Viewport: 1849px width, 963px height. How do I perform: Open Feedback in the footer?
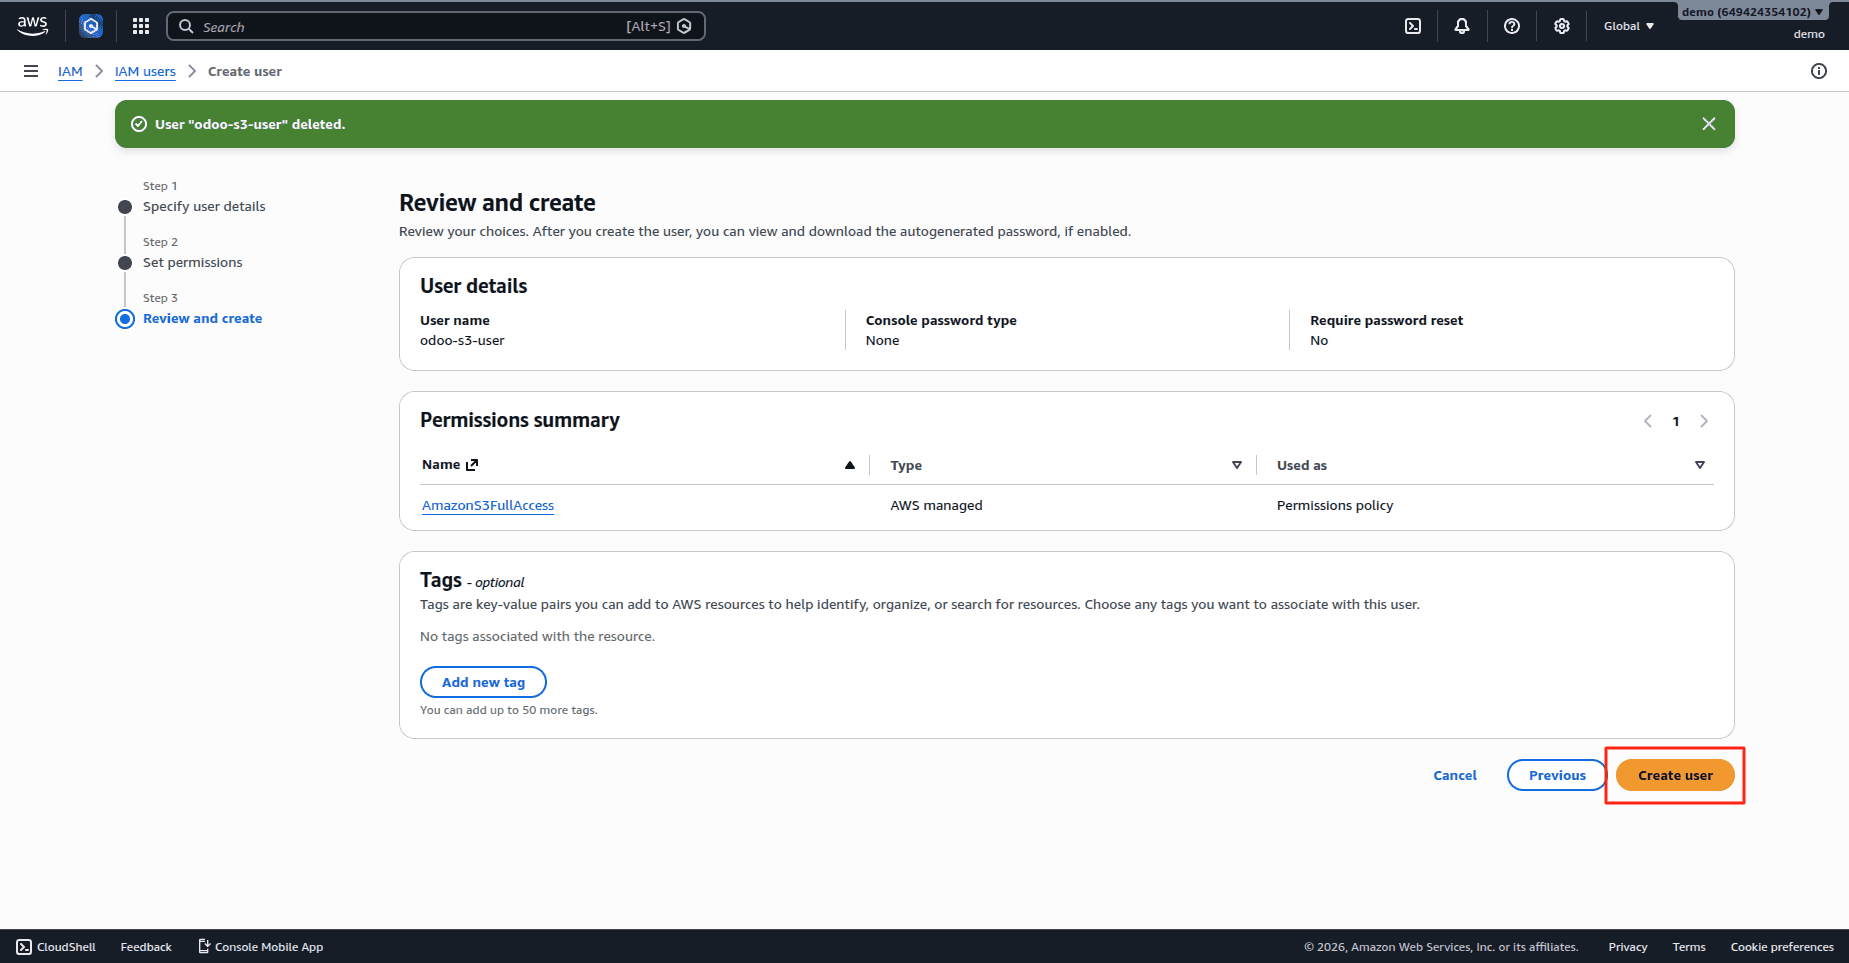pyautogui.click(x=146, y=947)
